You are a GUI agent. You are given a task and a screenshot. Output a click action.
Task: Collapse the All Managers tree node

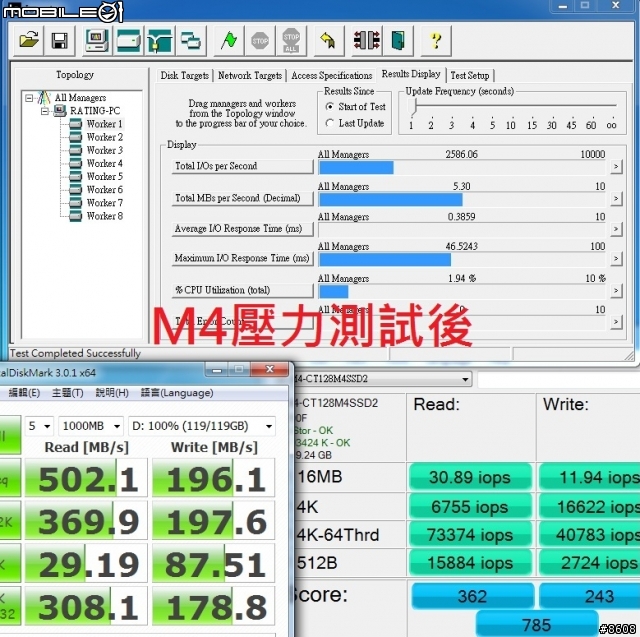pos(29,98)
